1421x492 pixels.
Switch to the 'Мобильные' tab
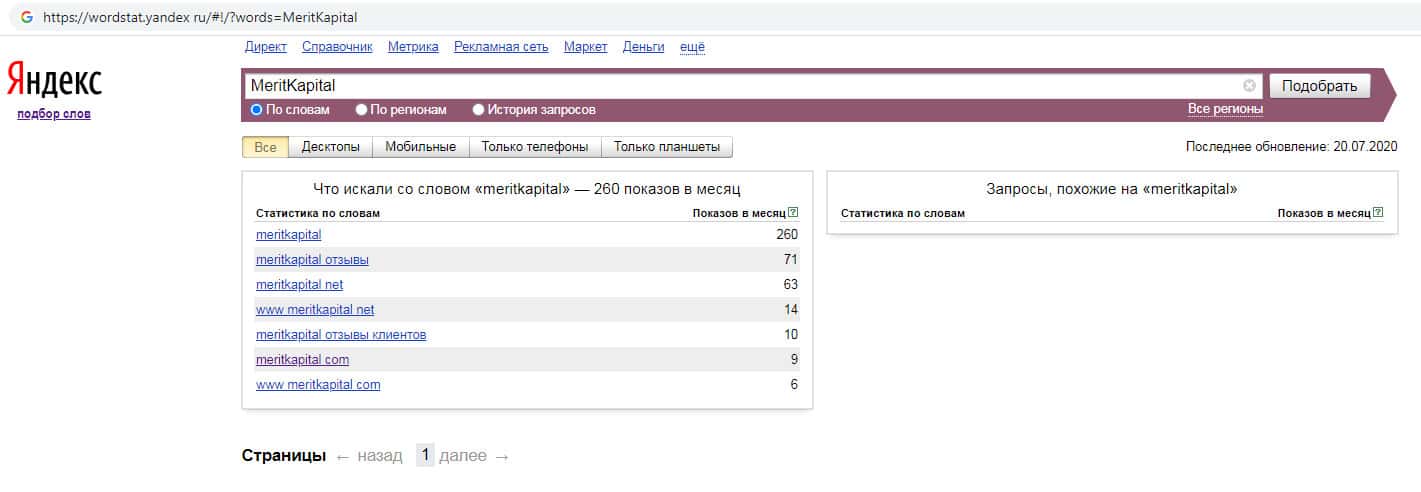point(420,147)
